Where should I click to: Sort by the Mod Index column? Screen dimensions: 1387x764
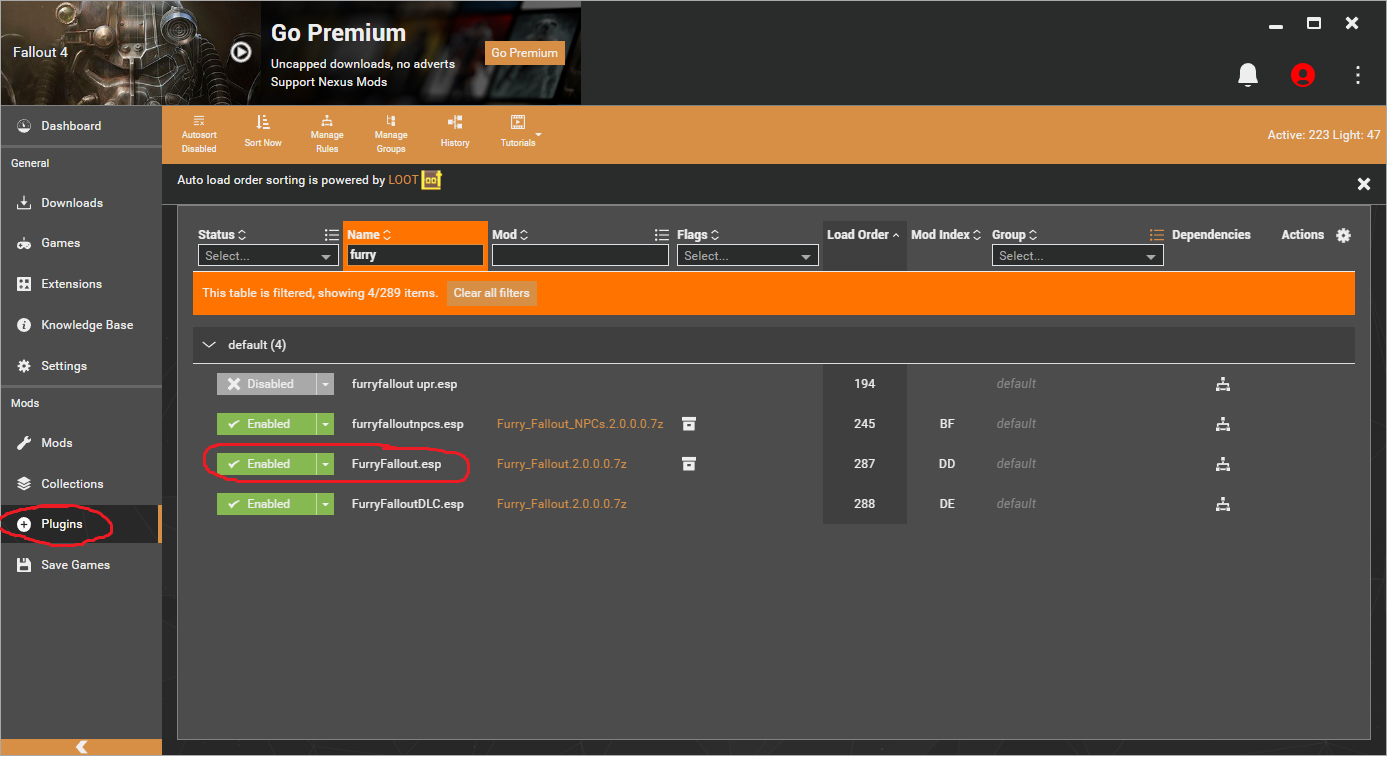point(946,235)
